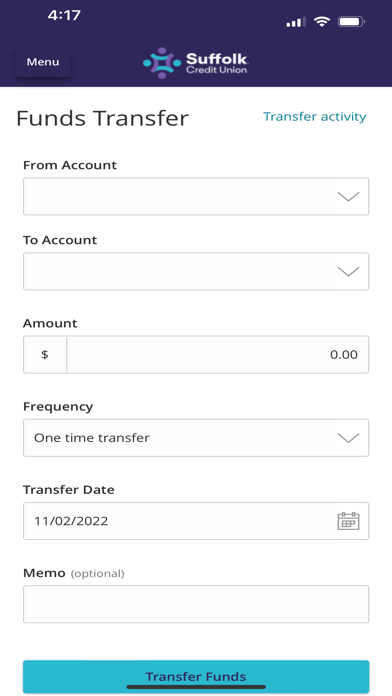Tap the cellular signal bars icon
The width and height of the screenshot is (392, 696).
(x=296, y=22)
